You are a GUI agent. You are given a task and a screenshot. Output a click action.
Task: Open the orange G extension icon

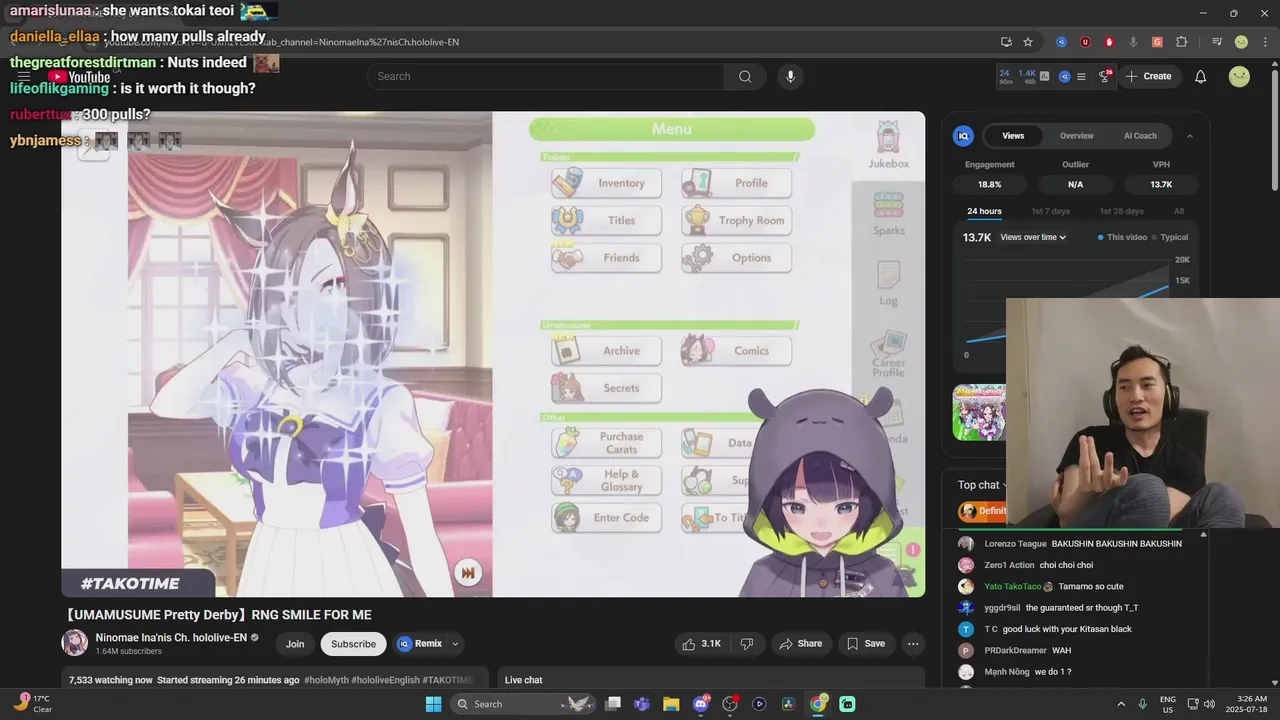[x=1157, y=42]
